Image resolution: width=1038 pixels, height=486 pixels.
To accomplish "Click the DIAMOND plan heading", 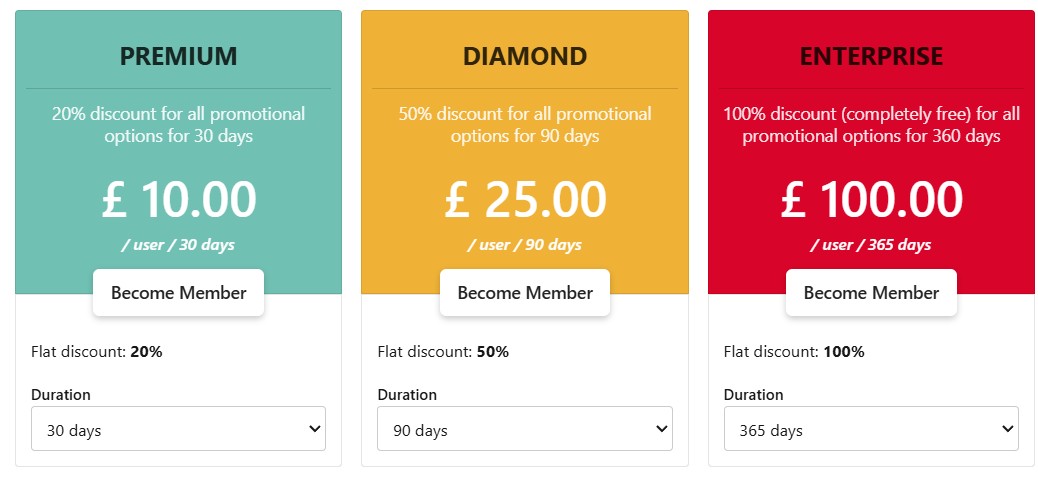I will [x=525, y=56].
